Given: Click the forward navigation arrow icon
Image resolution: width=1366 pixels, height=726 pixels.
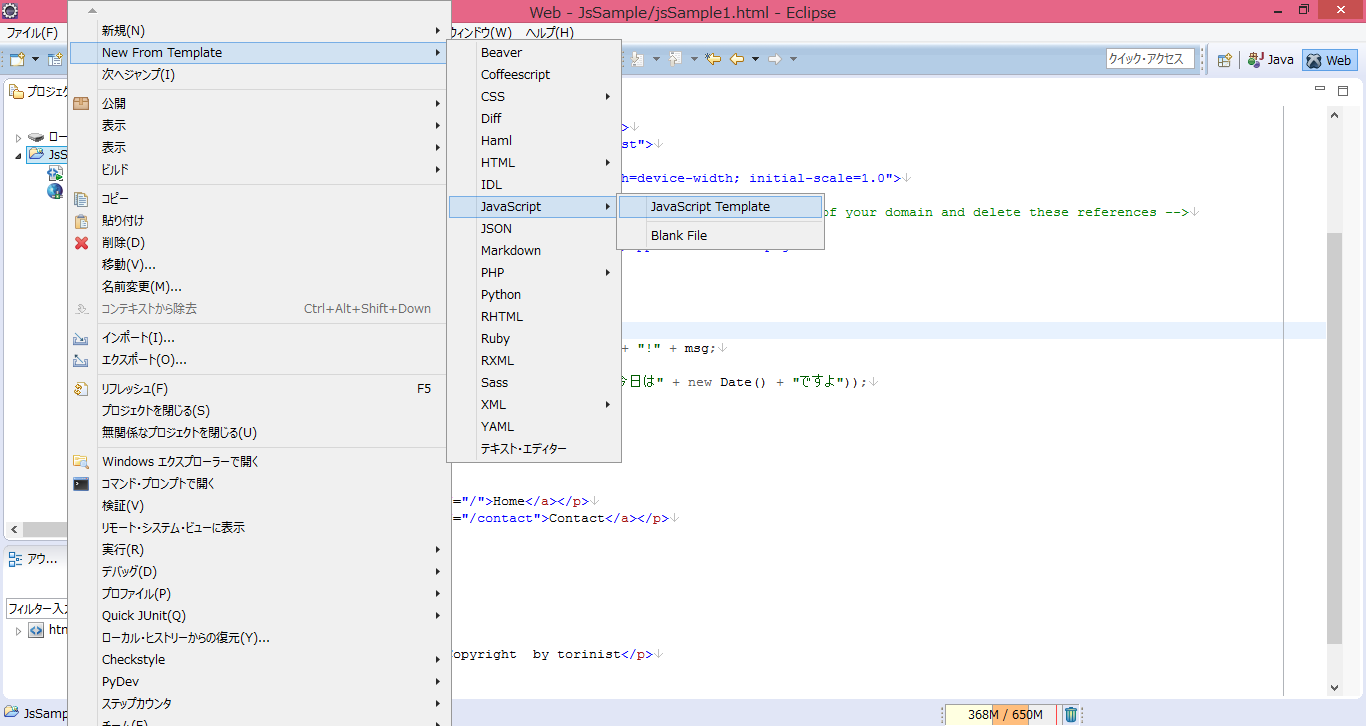Looking at the screenshot, I should 774,58.
